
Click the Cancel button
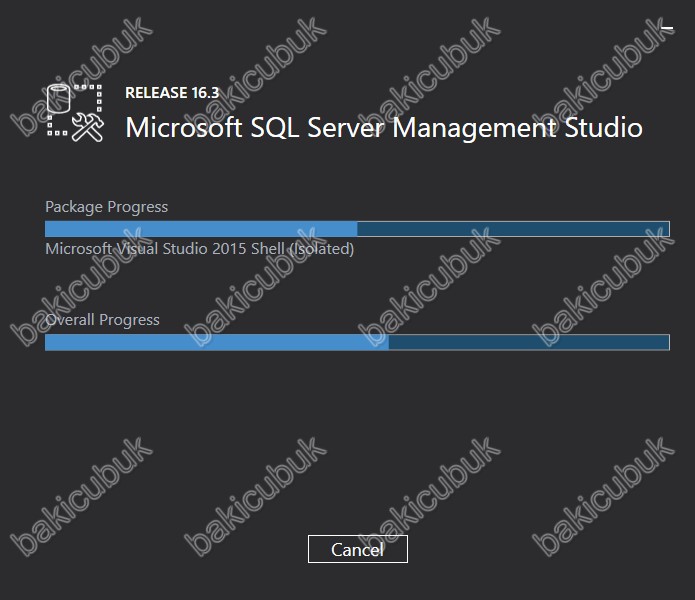358,549
